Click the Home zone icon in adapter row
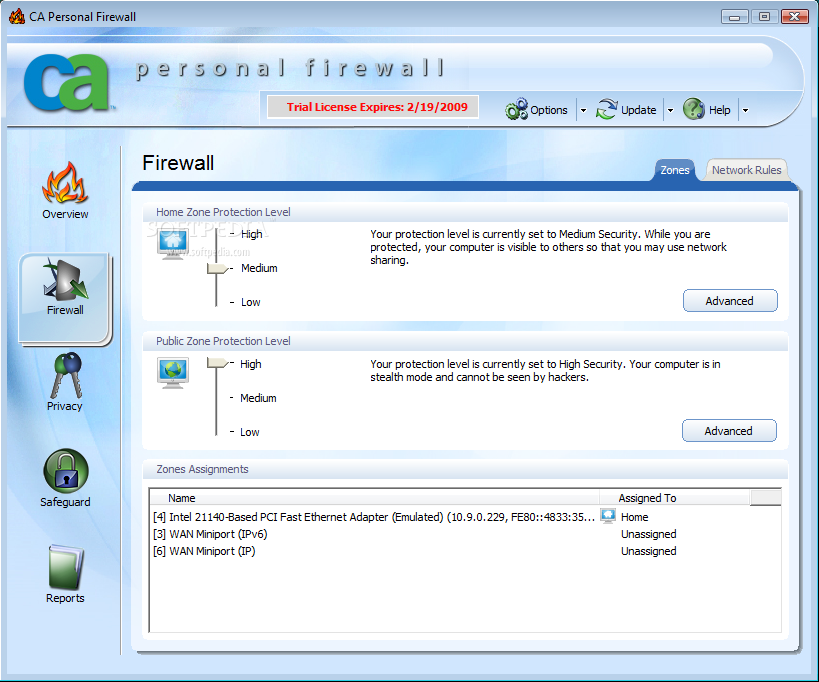 pos(607,516)
